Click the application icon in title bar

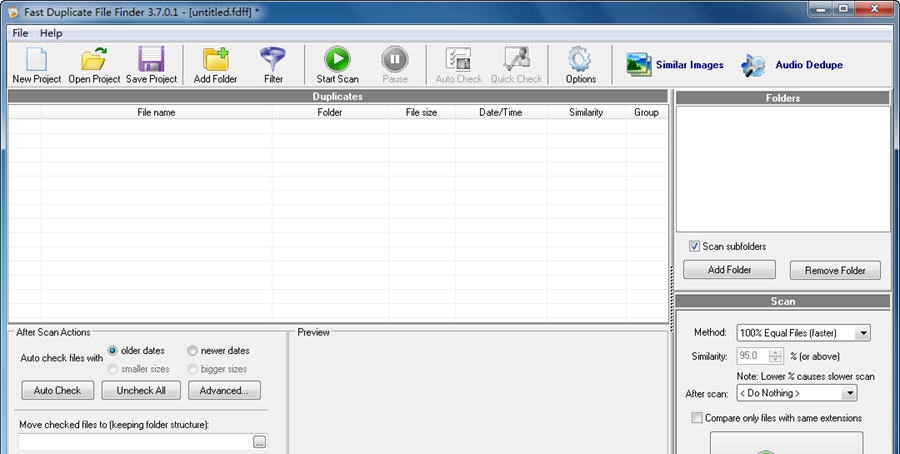point(13,11)
